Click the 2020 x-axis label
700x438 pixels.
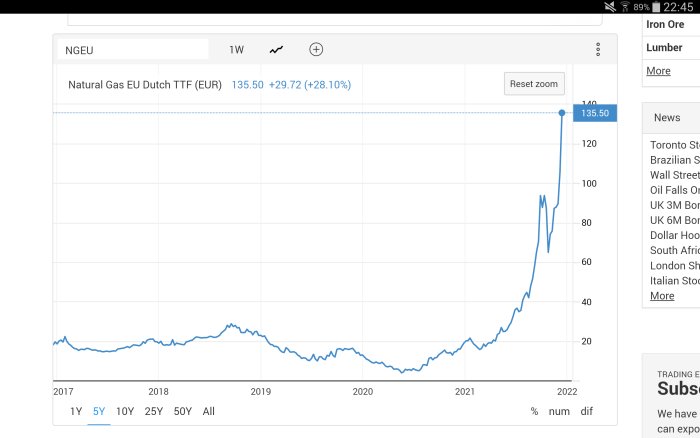(362, 392)
